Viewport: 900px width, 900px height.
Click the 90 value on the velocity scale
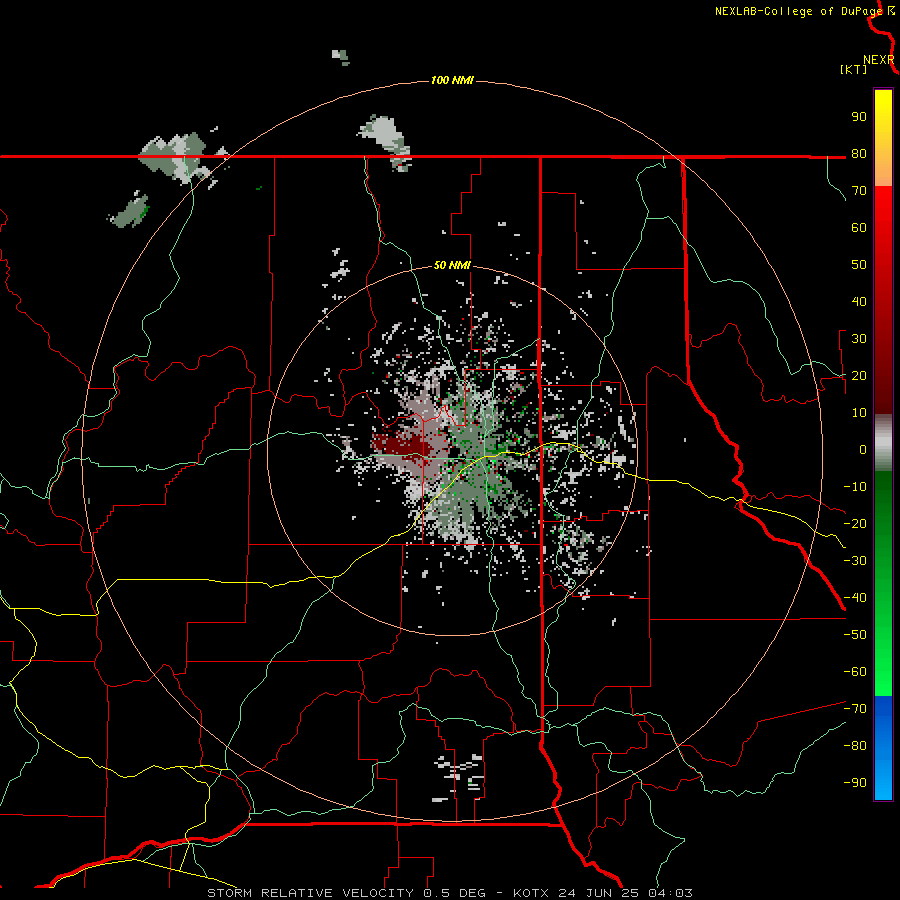pos(859,117)
